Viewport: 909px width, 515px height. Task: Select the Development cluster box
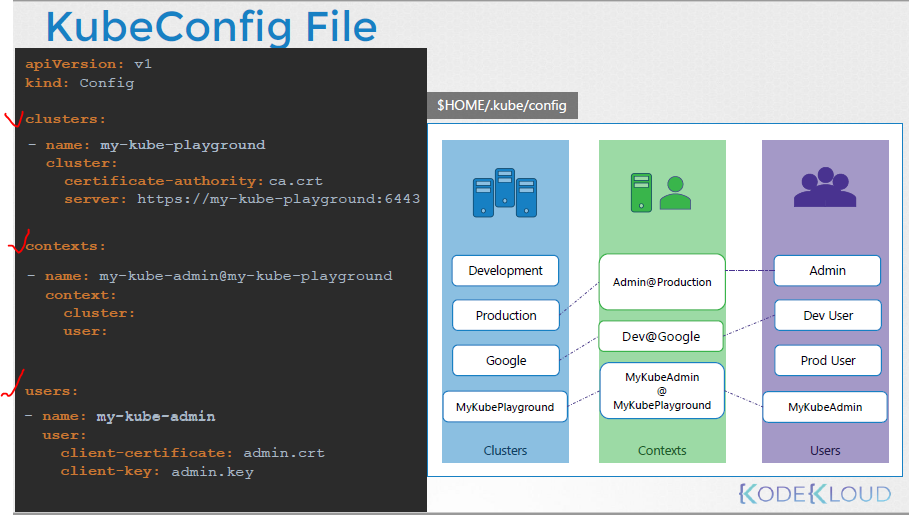coord(505,271)
